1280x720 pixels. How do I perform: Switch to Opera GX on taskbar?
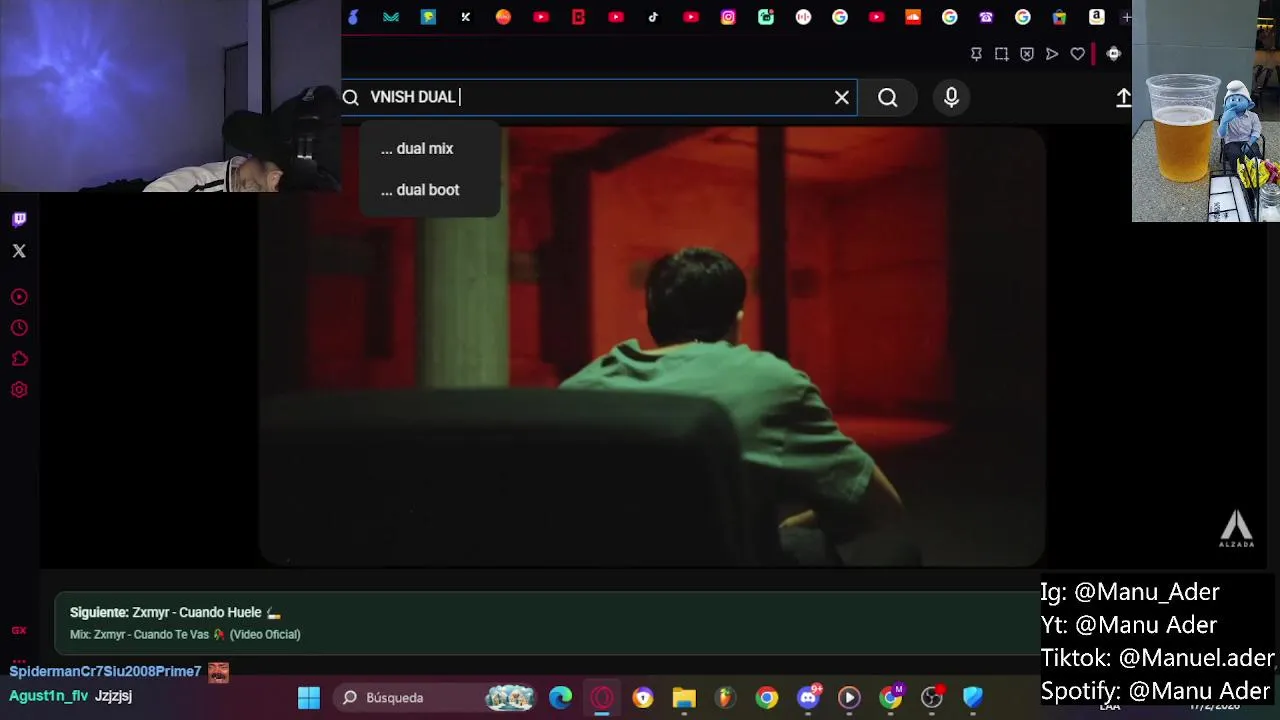(602, 697)
